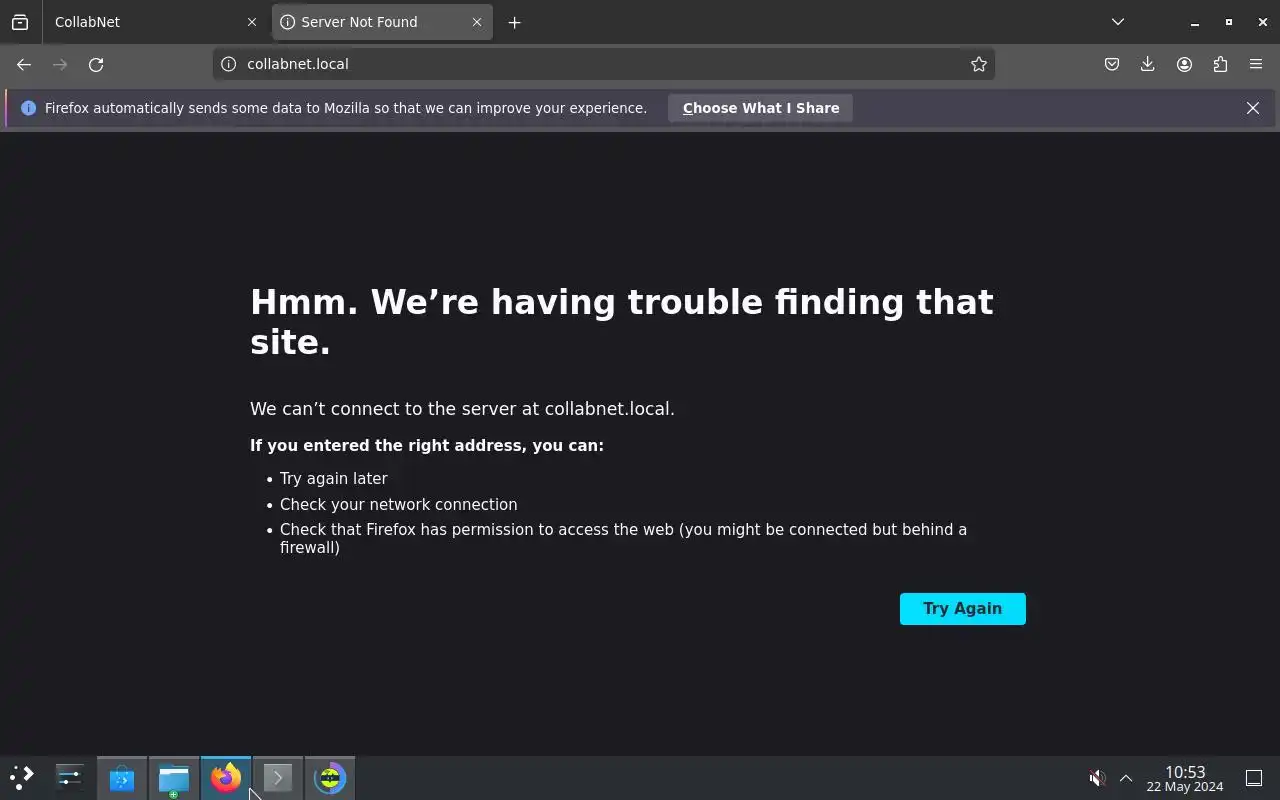Expand hidden system tray icons
Image resolution: width=1280 pixels, height=800 pixels.
1126,778
